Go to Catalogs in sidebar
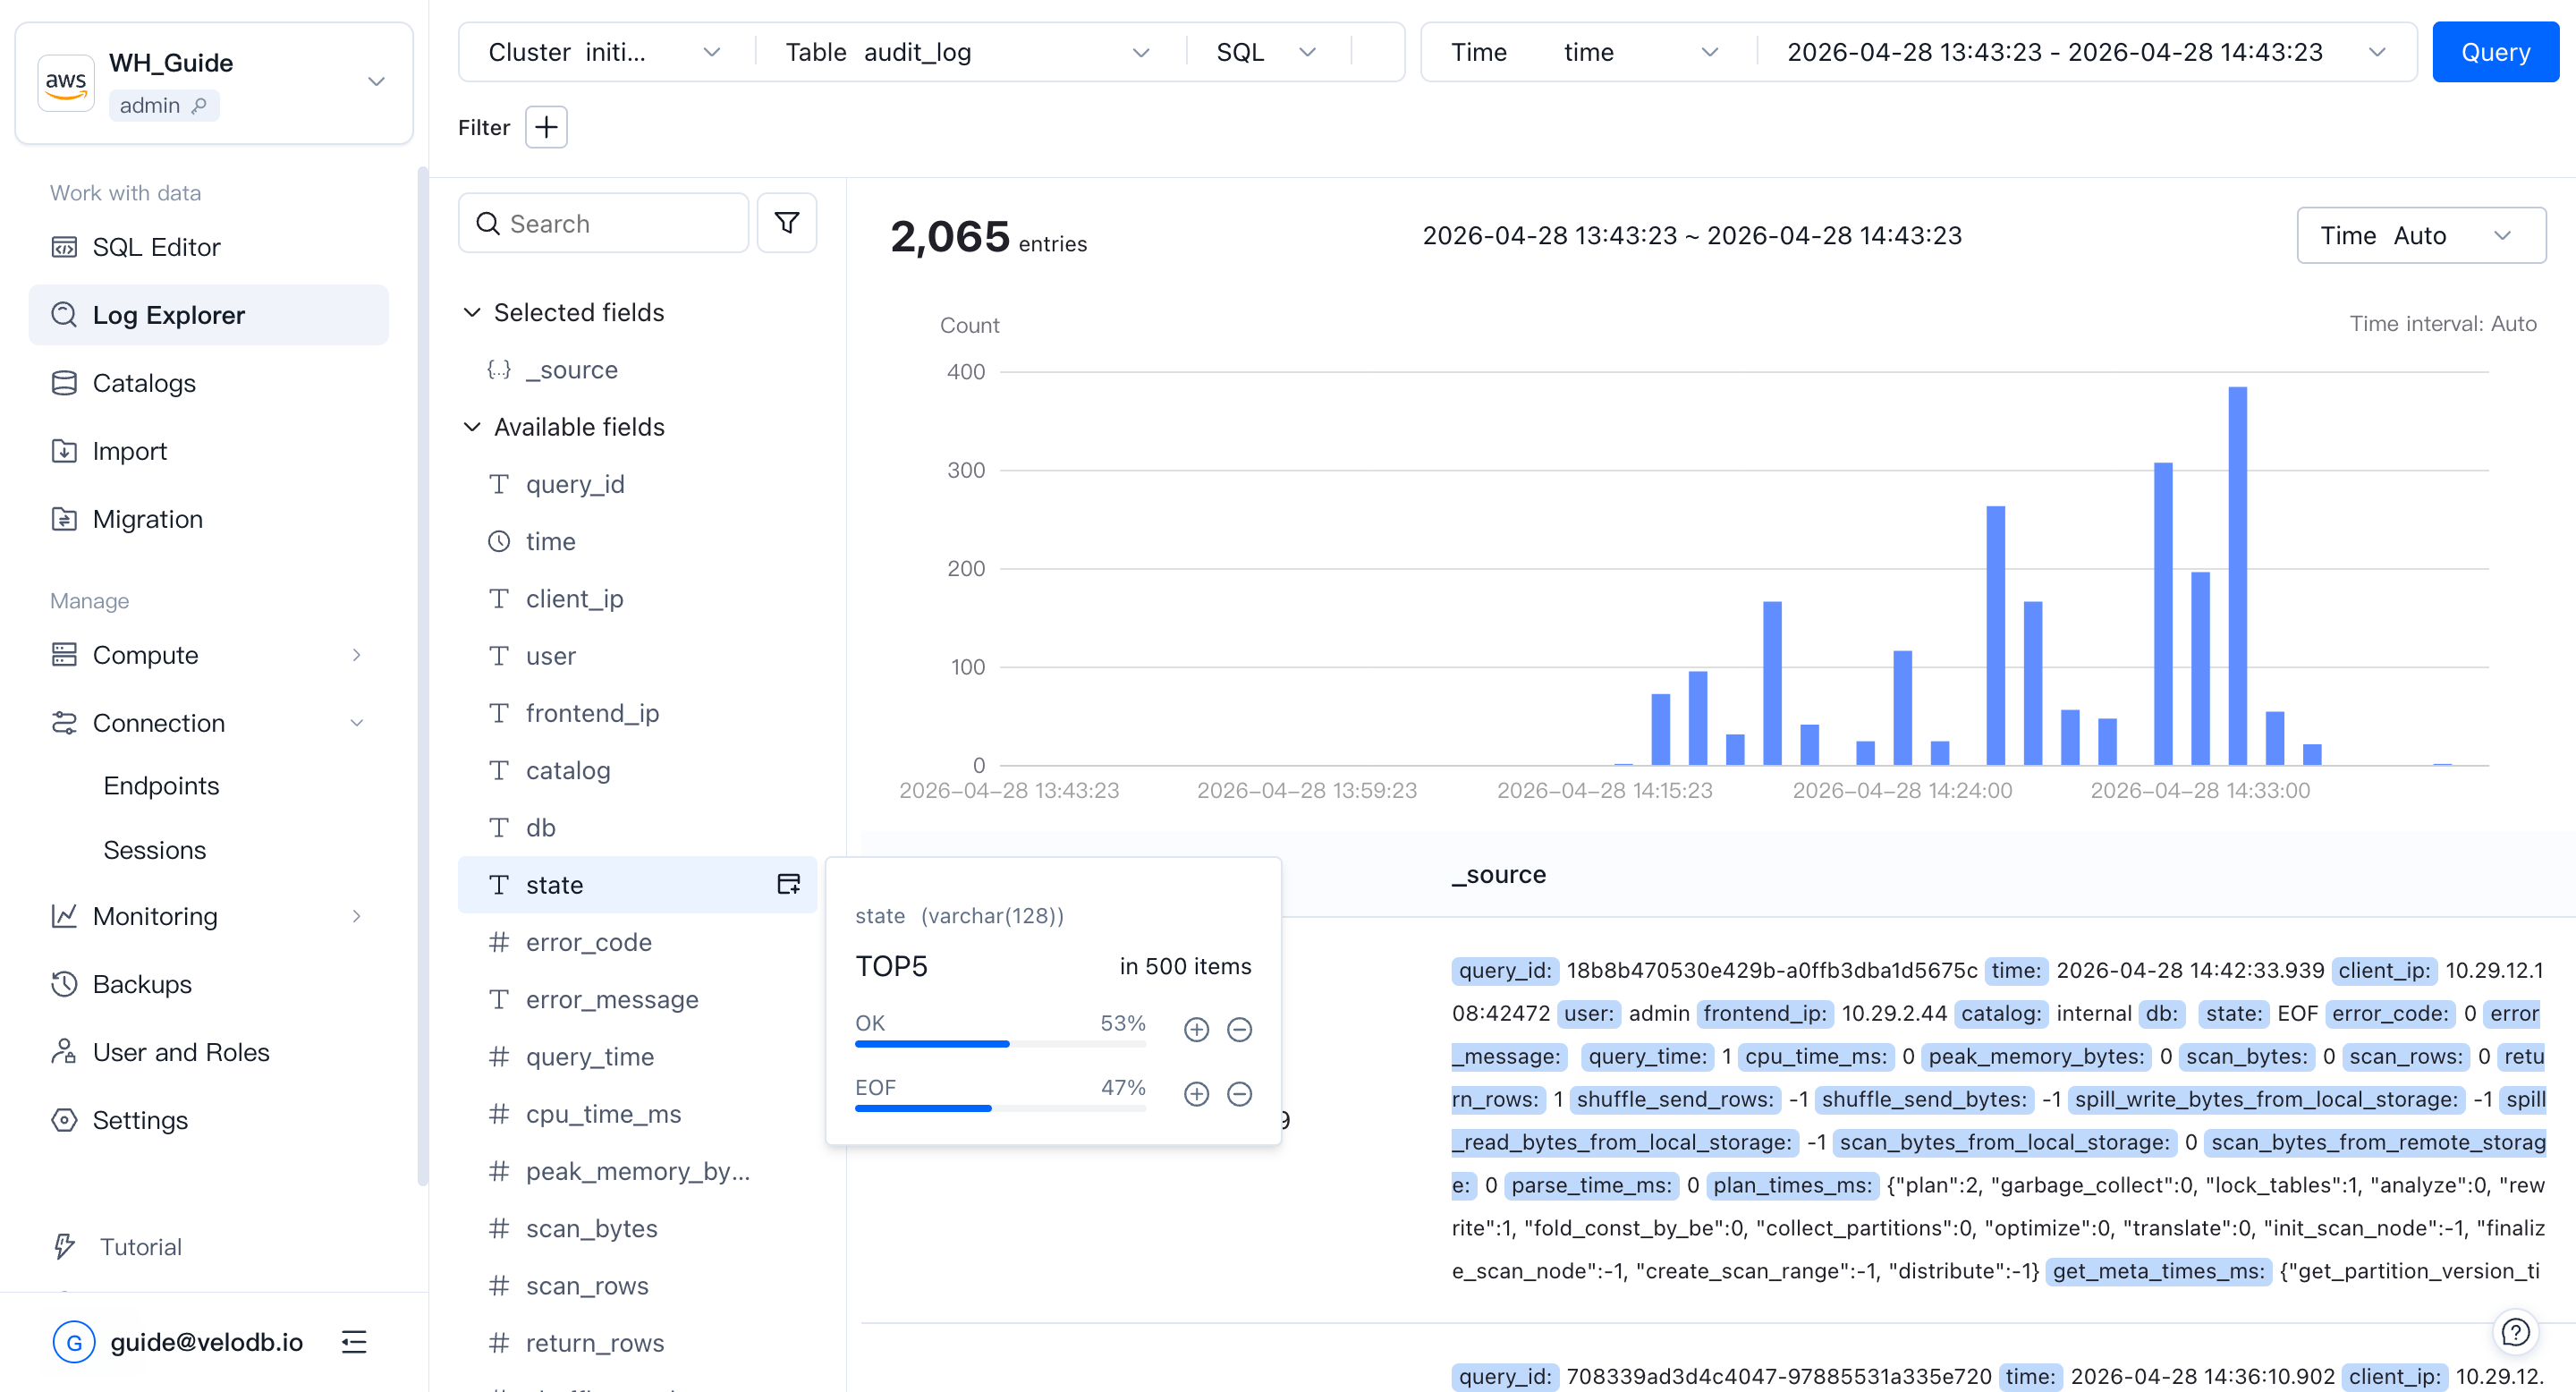This screenshot has width=2576, height=1392. pyautogui.click(x=144, y=383)
